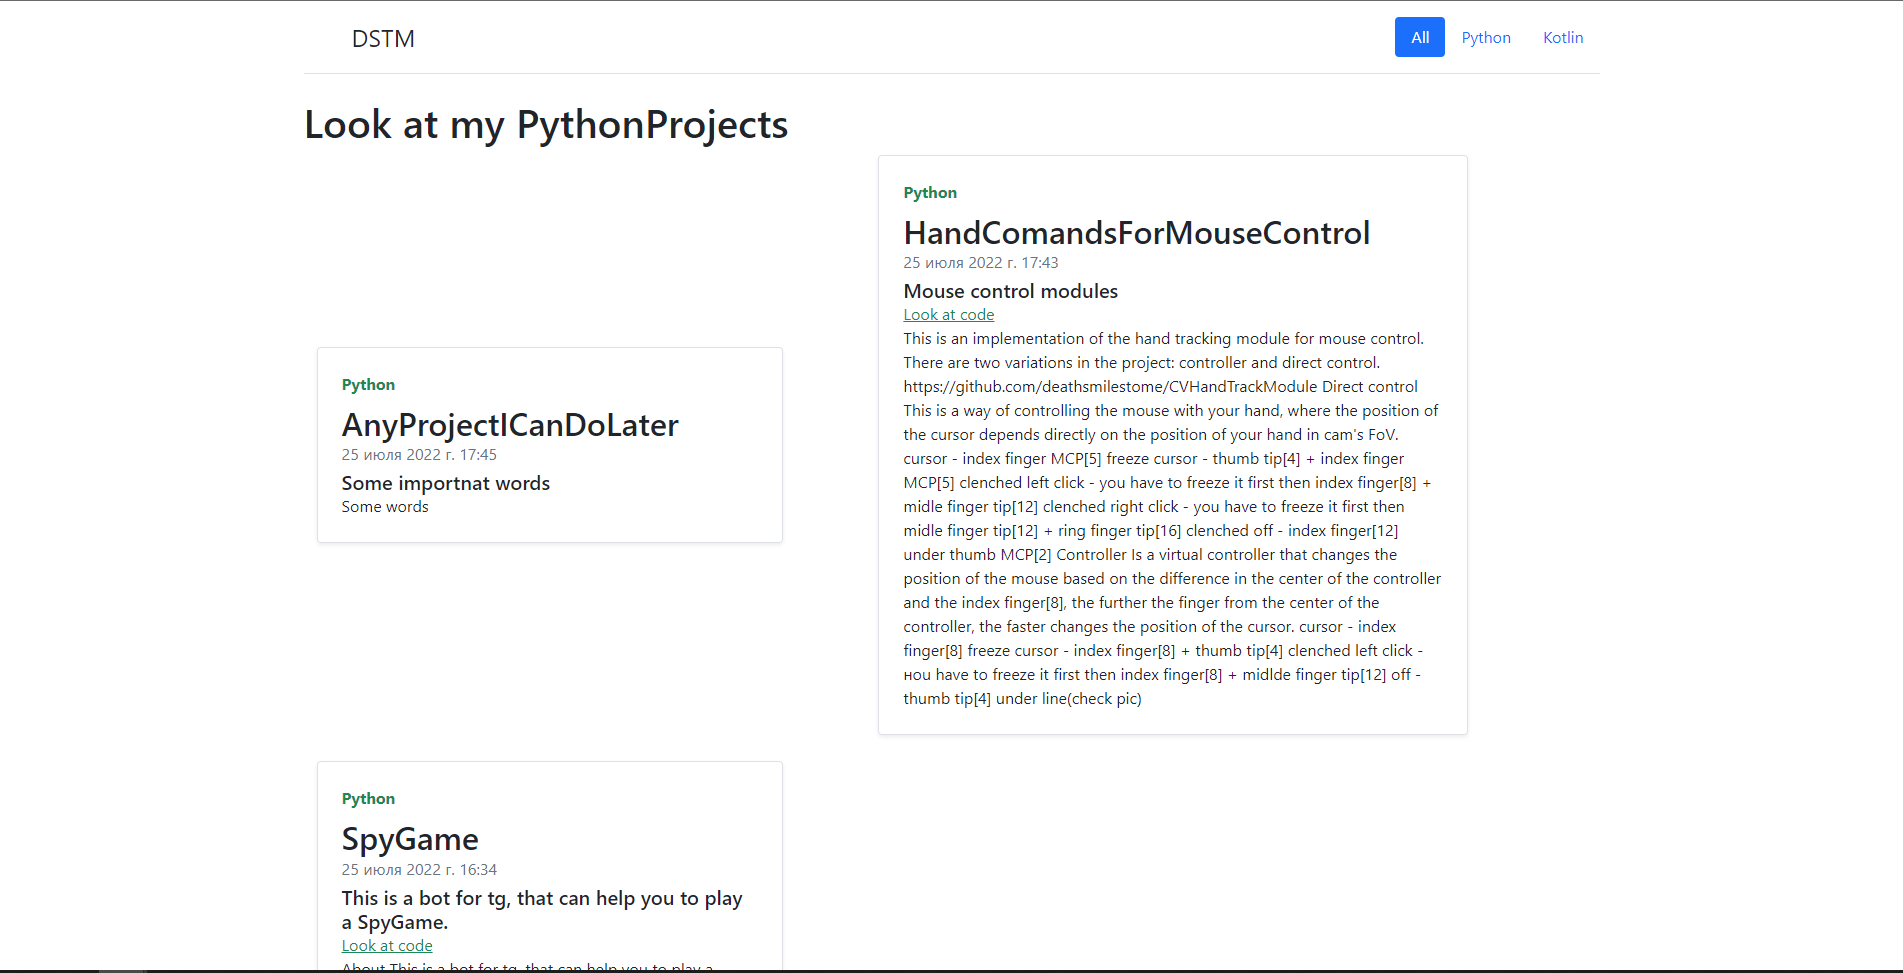Switch to the Kotlin tab
This screenshot has height=973, width=1903.
click(1562, 37)
